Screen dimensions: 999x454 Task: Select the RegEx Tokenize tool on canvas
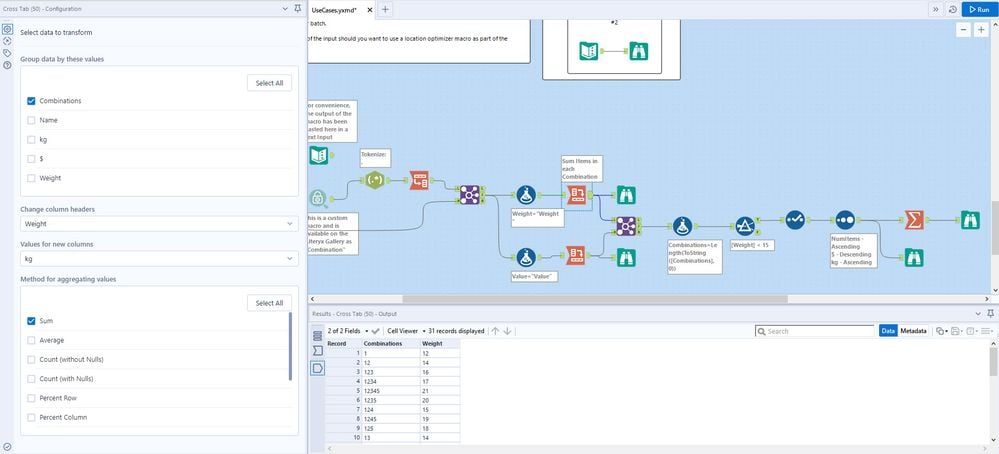pyautogui.click(x=375, y=180)
